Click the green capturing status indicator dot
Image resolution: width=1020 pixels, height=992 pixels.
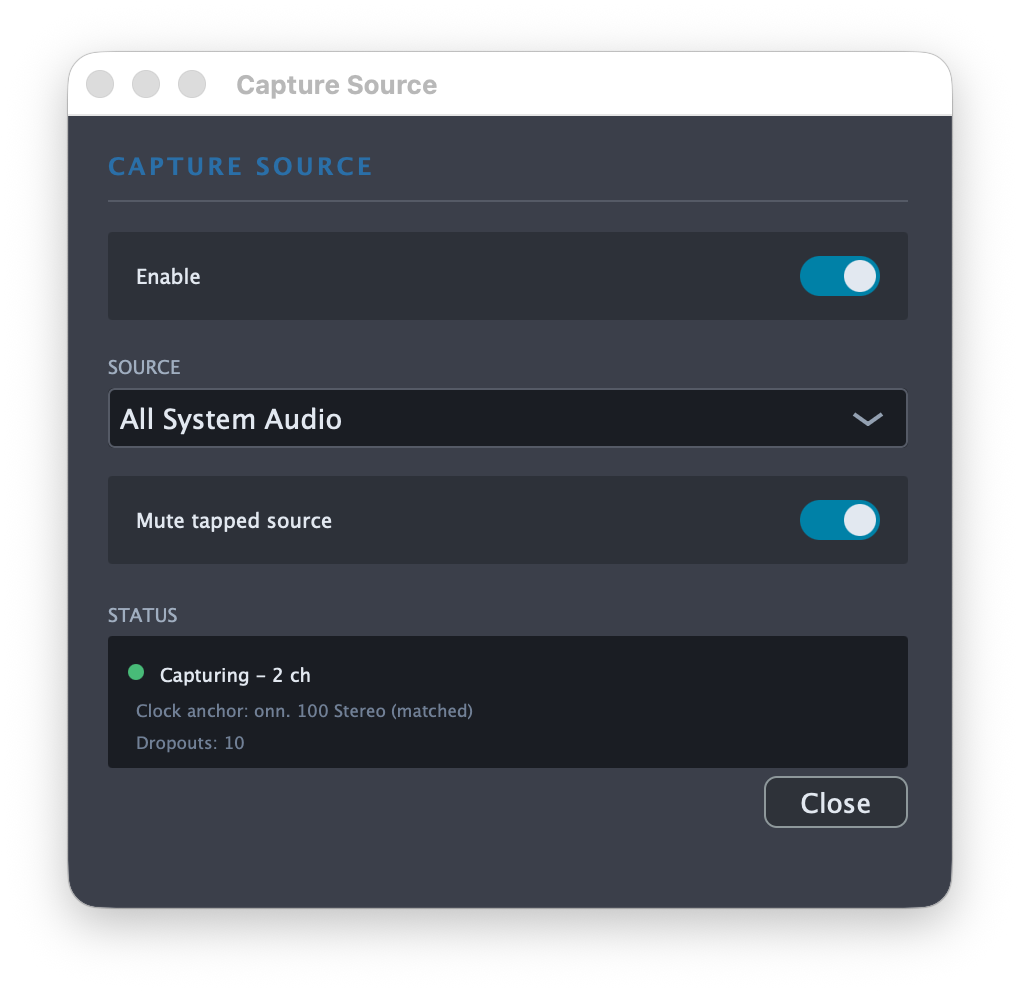[136, 672]
